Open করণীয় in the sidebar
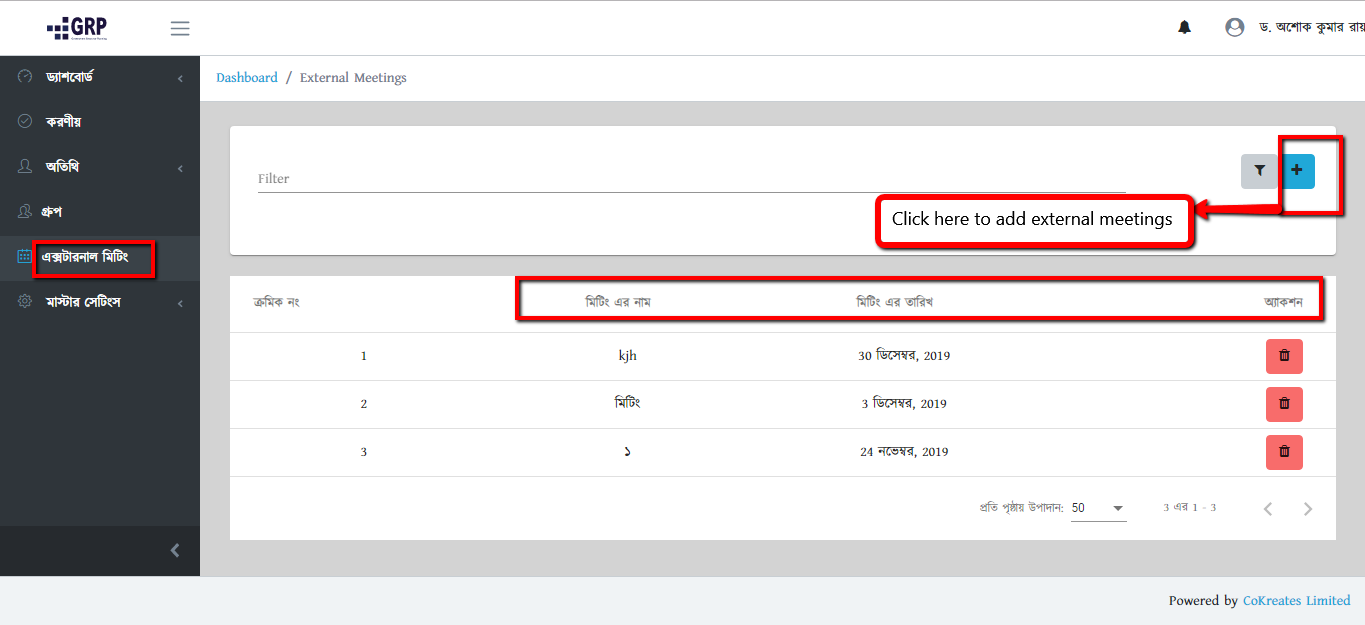This screenshot has height=625, width=1365. click(63, 122)
